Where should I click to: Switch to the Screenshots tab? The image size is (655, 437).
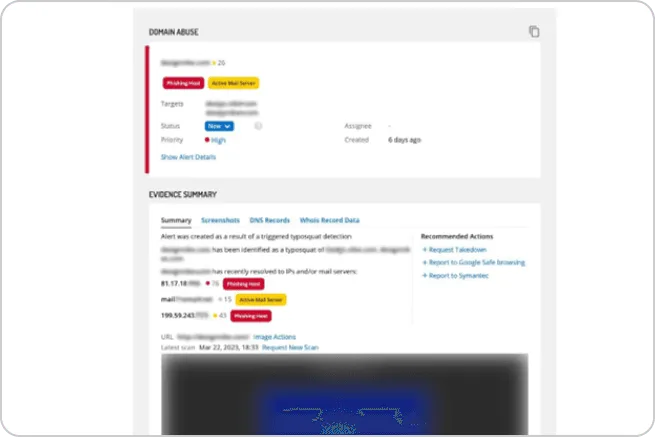pos(220,220)
